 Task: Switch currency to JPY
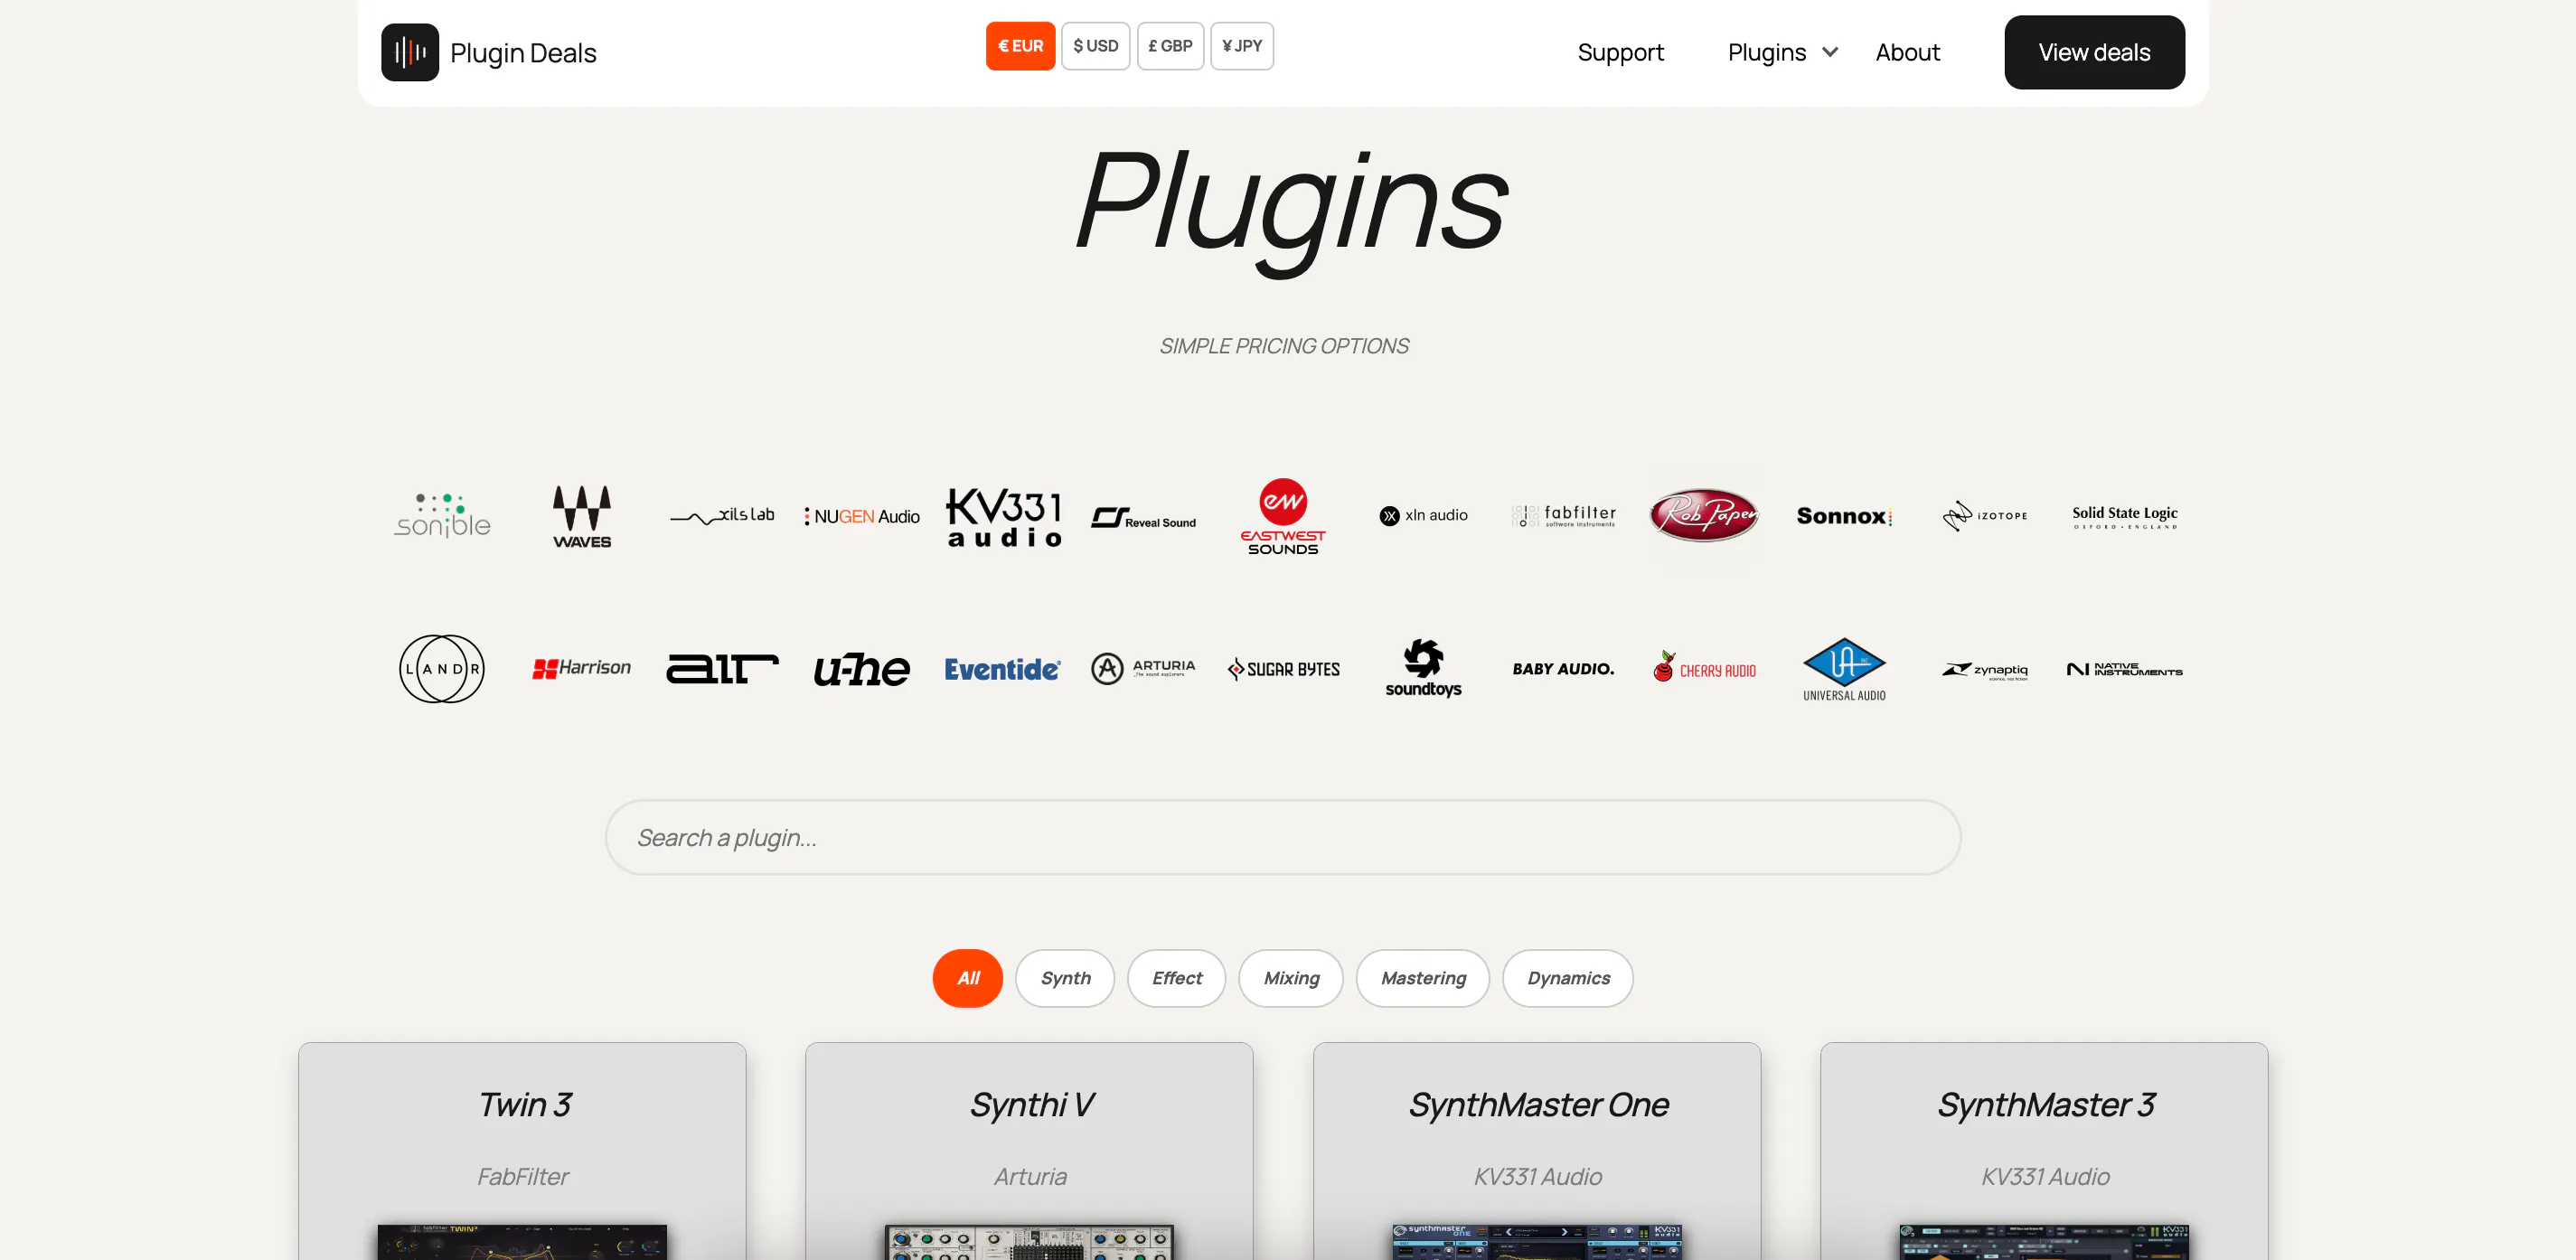point(1242,46)
